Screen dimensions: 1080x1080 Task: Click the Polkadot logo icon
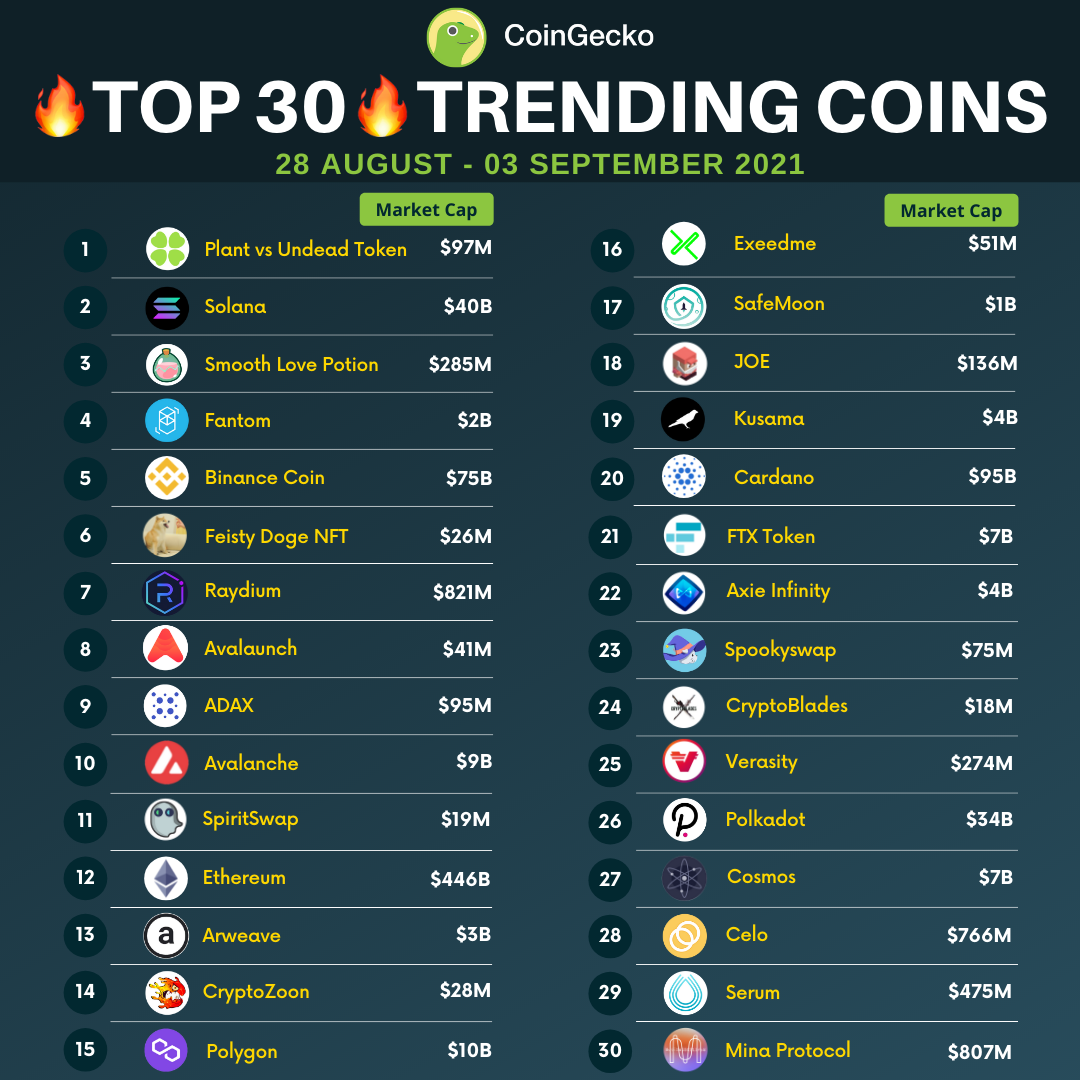pos(685,820)
